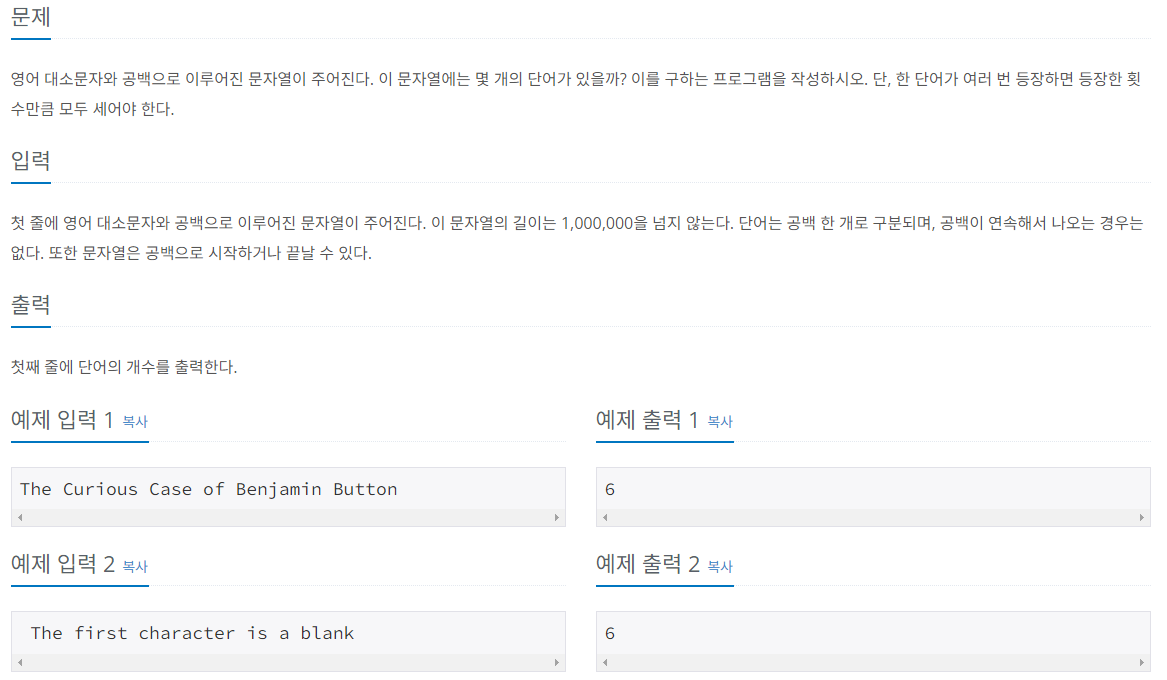Screen dimensions: 1167x680
Task: Click the 출력 section heading
Action: pyautogui.click(x=31, y=305)
